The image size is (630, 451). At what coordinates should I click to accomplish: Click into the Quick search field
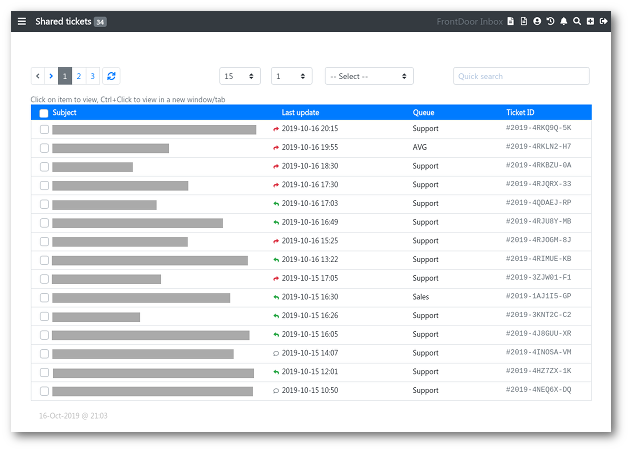(521, 76)
